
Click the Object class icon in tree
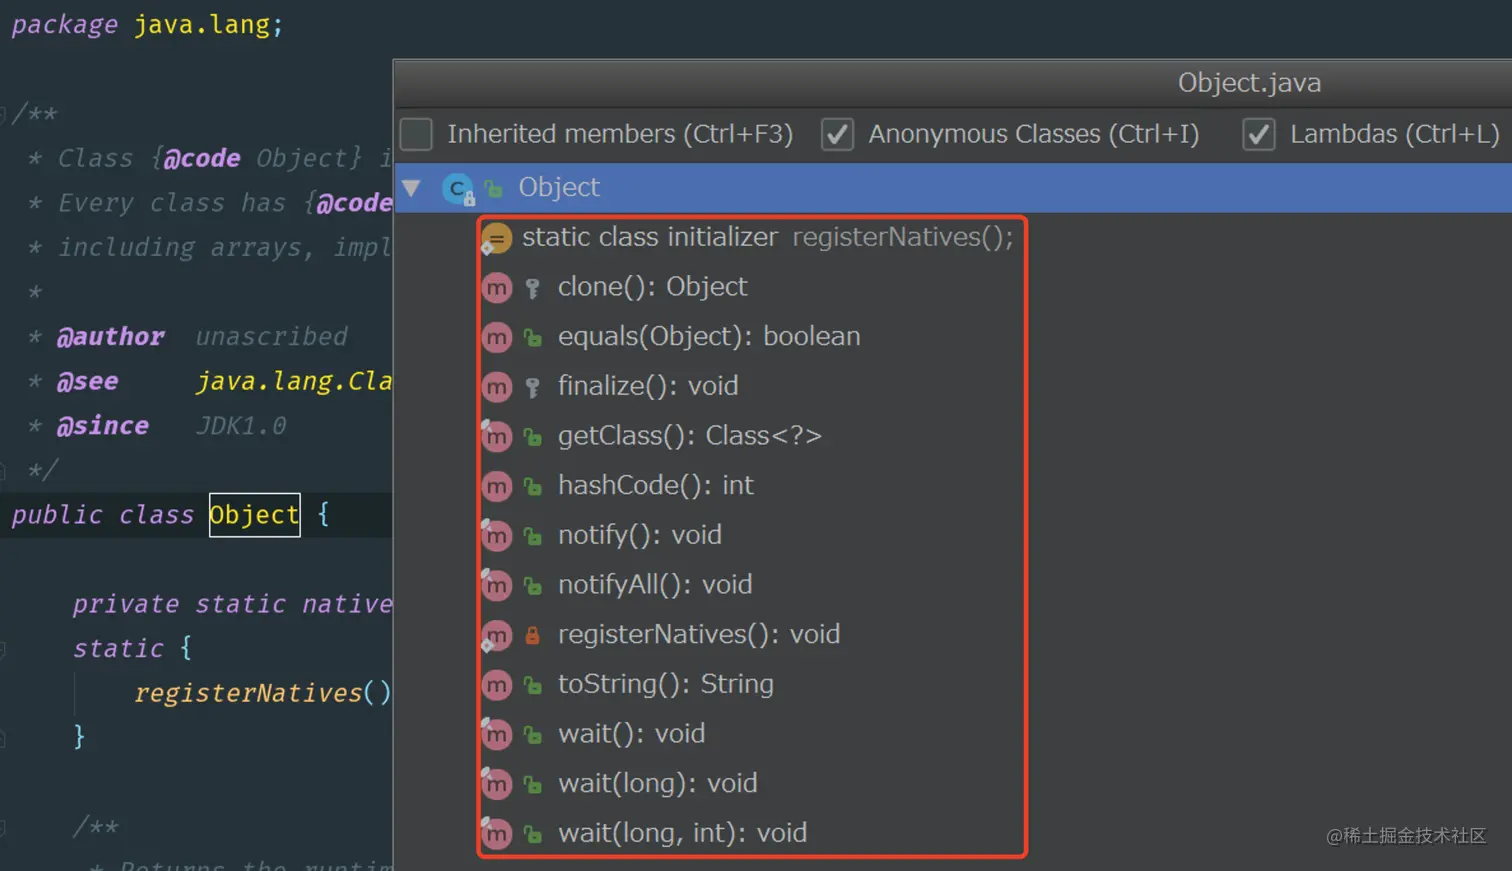click(x=458, y=188)
